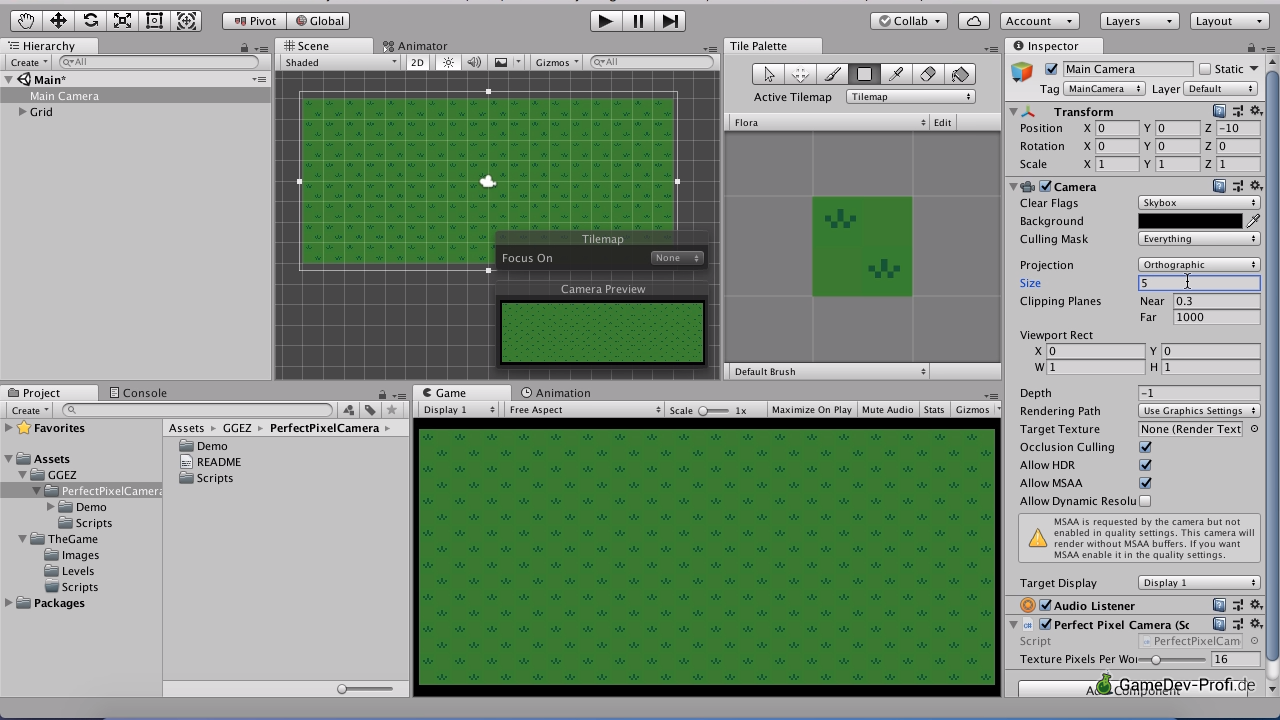This screenshot has height=720, width=1280.
Task: Select the Hand tool in toolbar
Action: [26, 20]
